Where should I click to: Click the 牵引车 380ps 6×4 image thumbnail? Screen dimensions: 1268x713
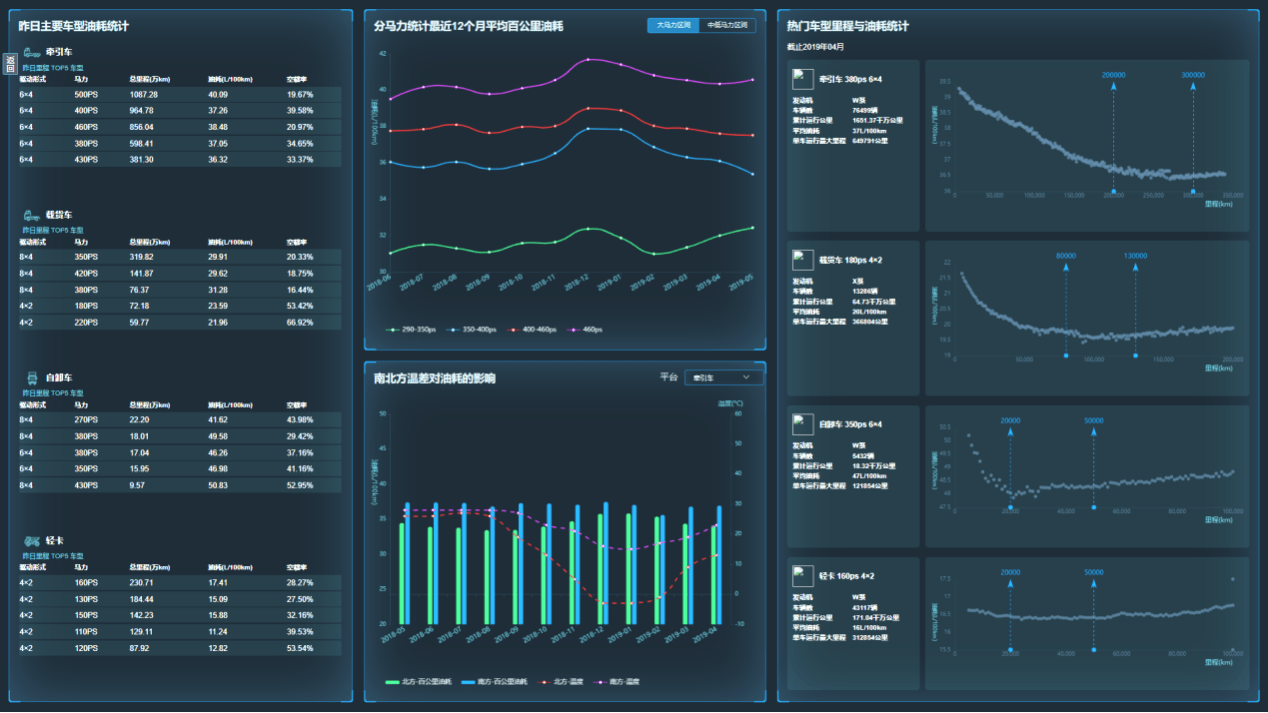[802, 79]
